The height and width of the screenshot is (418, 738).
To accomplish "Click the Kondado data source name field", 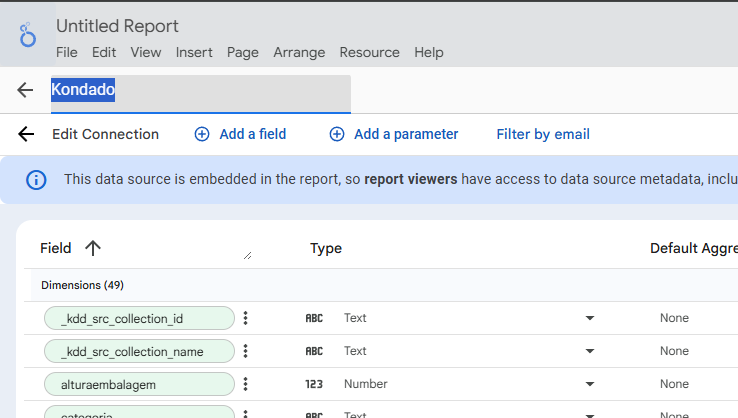I will click(201, 93).
